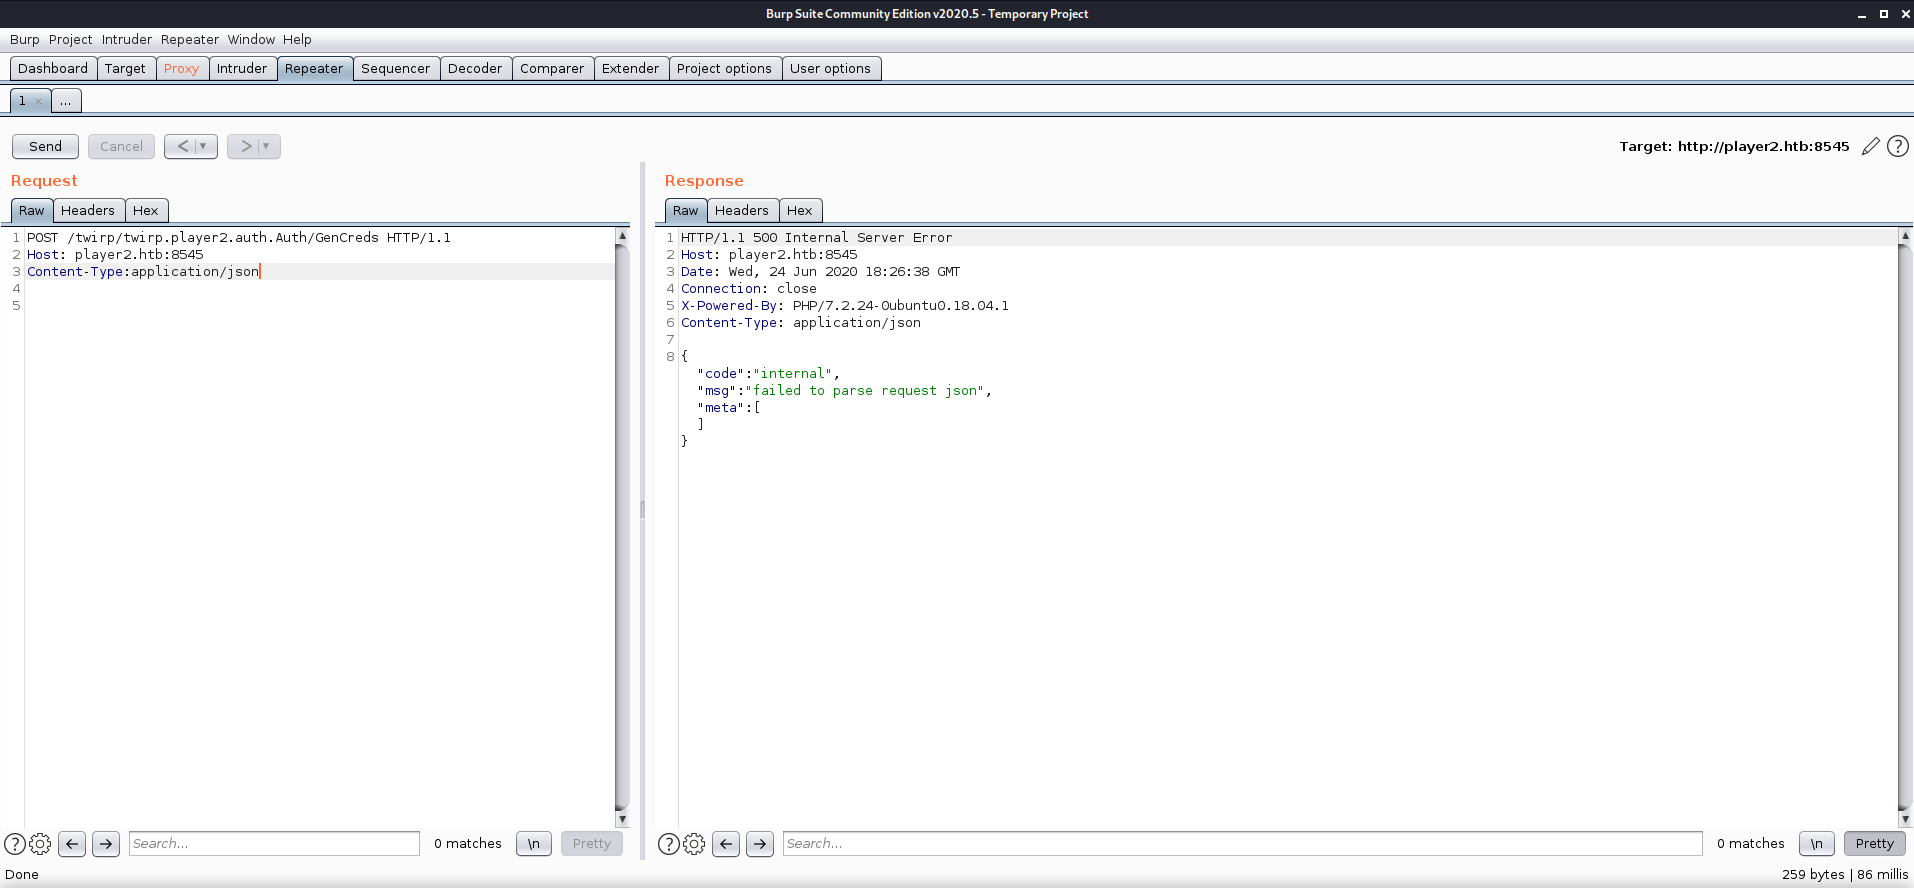Switch to the Comparer tab
This screenshot has height=888, width=1914.
(x=552, y=69)
